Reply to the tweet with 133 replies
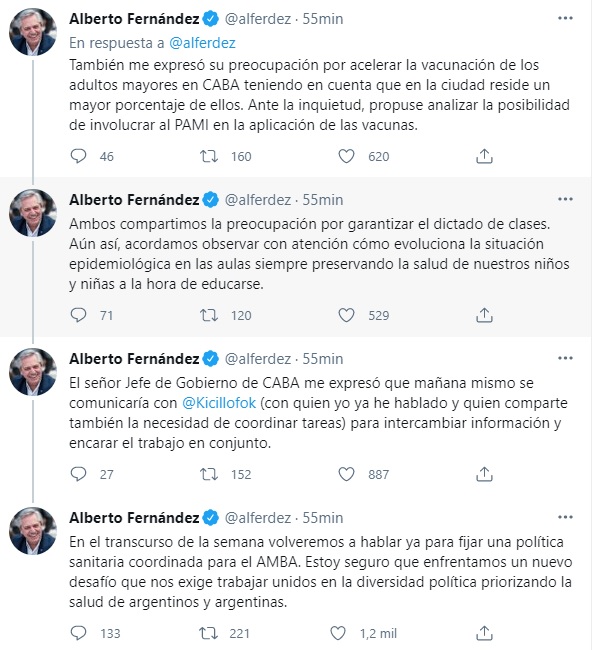Screen dimensions: 592x650 [x=78, y=633]
